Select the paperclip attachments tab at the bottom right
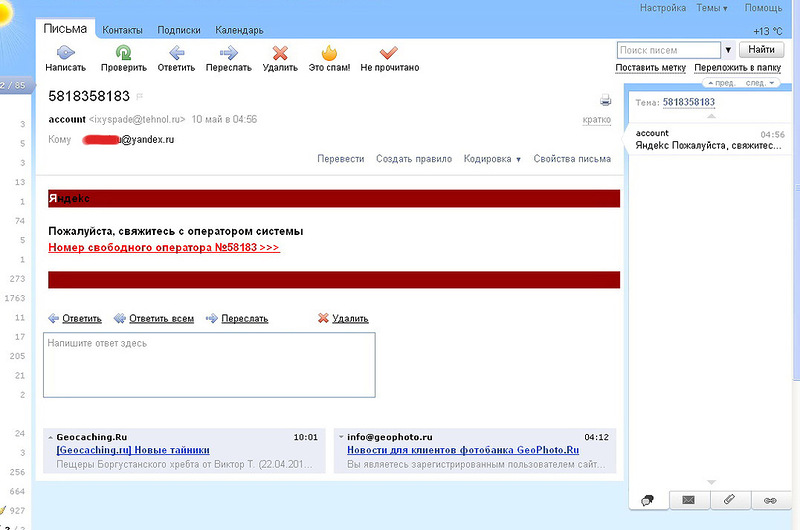 pyautogui.click(x=729, y=498)
